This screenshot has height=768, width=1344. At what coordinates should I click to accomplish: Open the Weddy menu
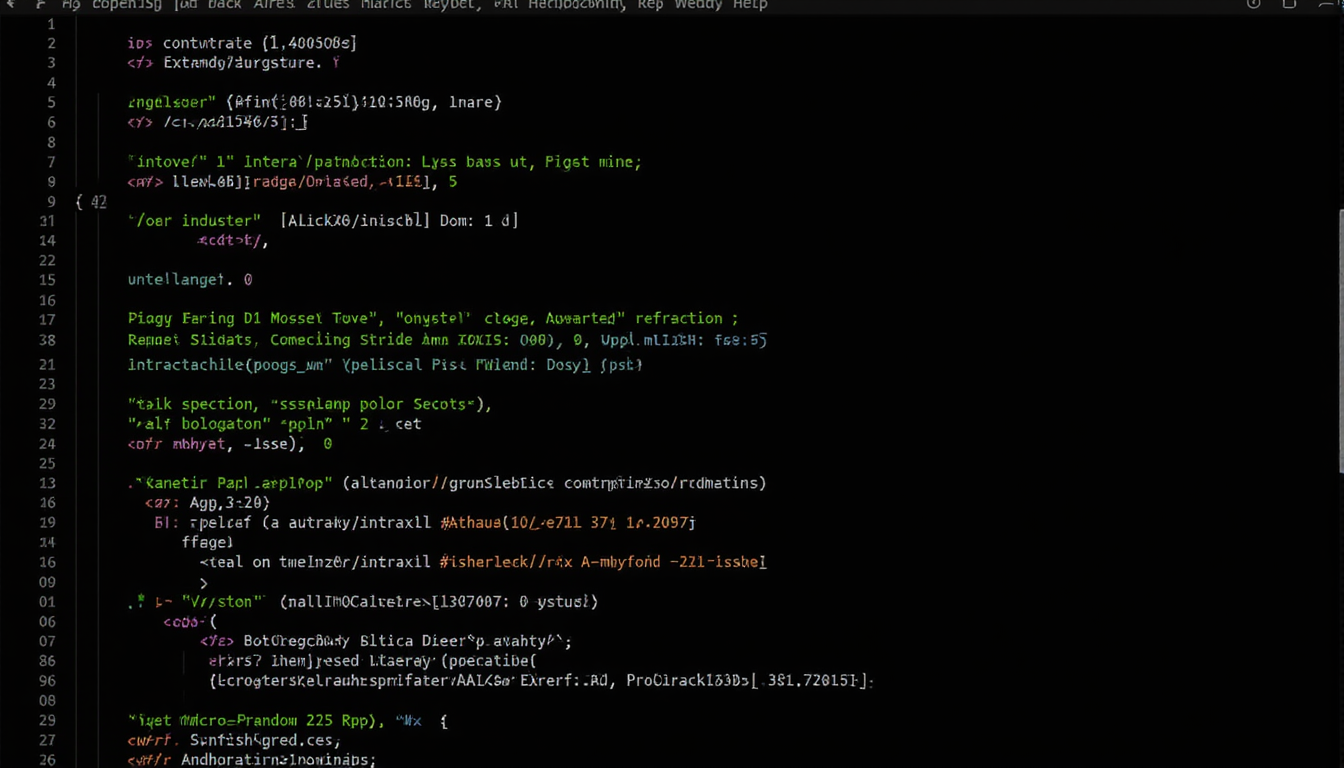point(698,5)
